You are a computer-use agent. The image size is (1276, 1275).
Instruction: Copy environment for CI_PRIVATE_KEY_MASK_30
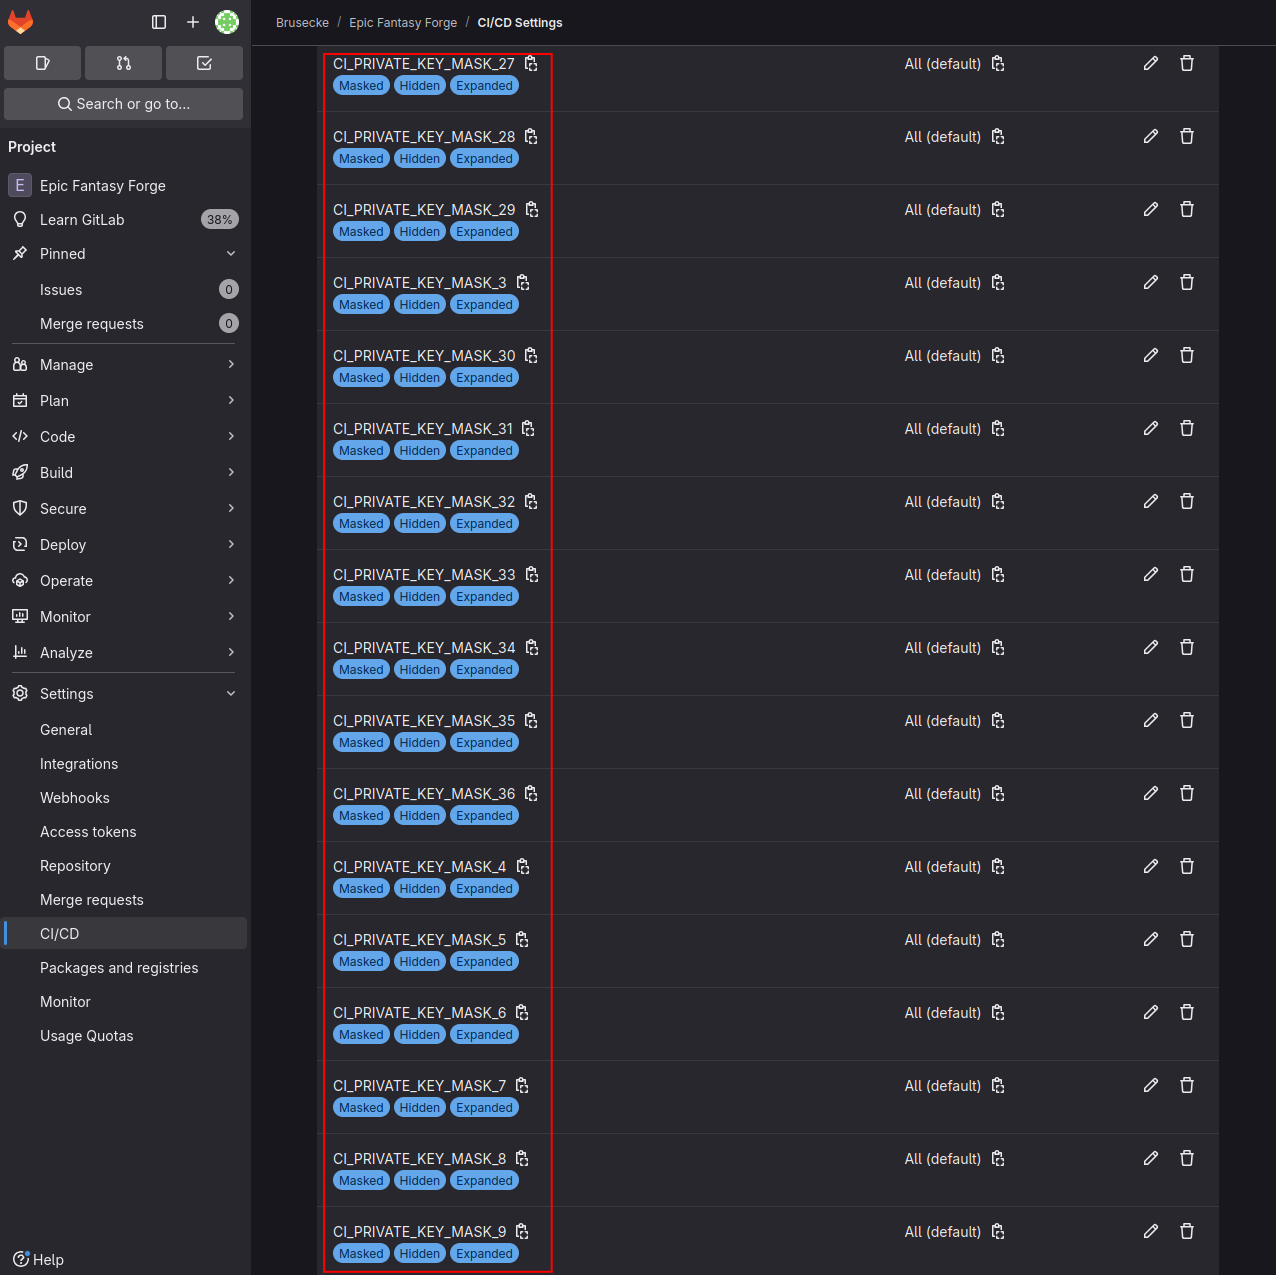(997, 356)
